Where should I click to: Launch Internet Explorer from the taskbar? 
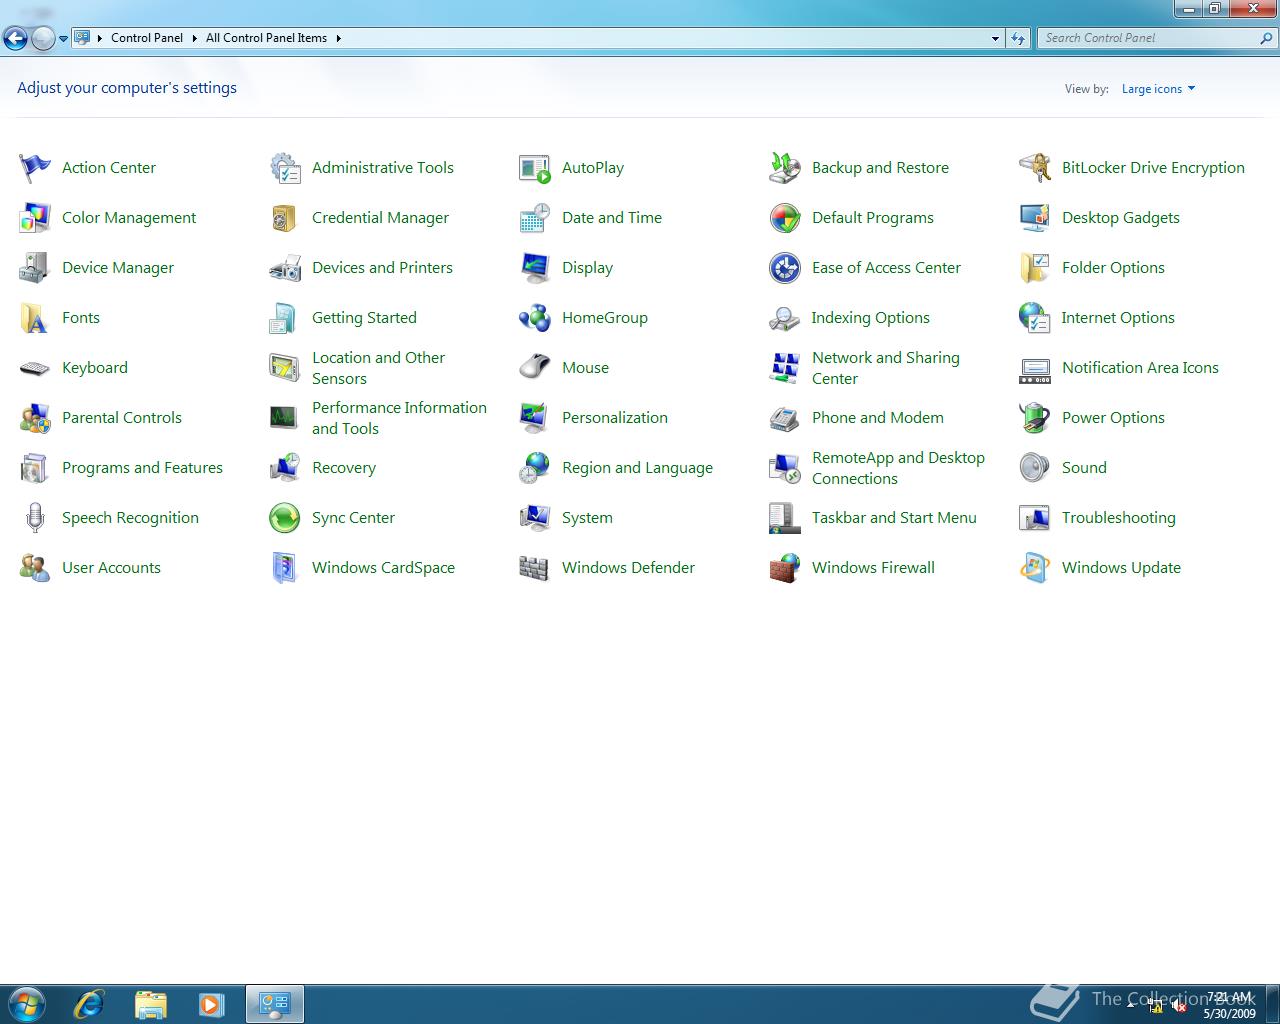coord(89,1004)
